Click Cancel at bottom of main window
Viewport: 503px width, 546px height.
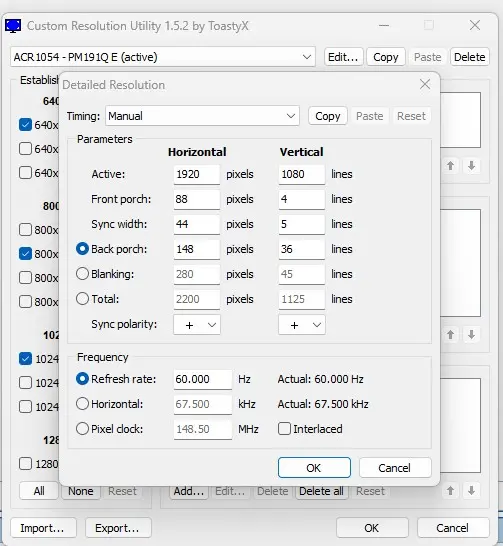(453, 528)
